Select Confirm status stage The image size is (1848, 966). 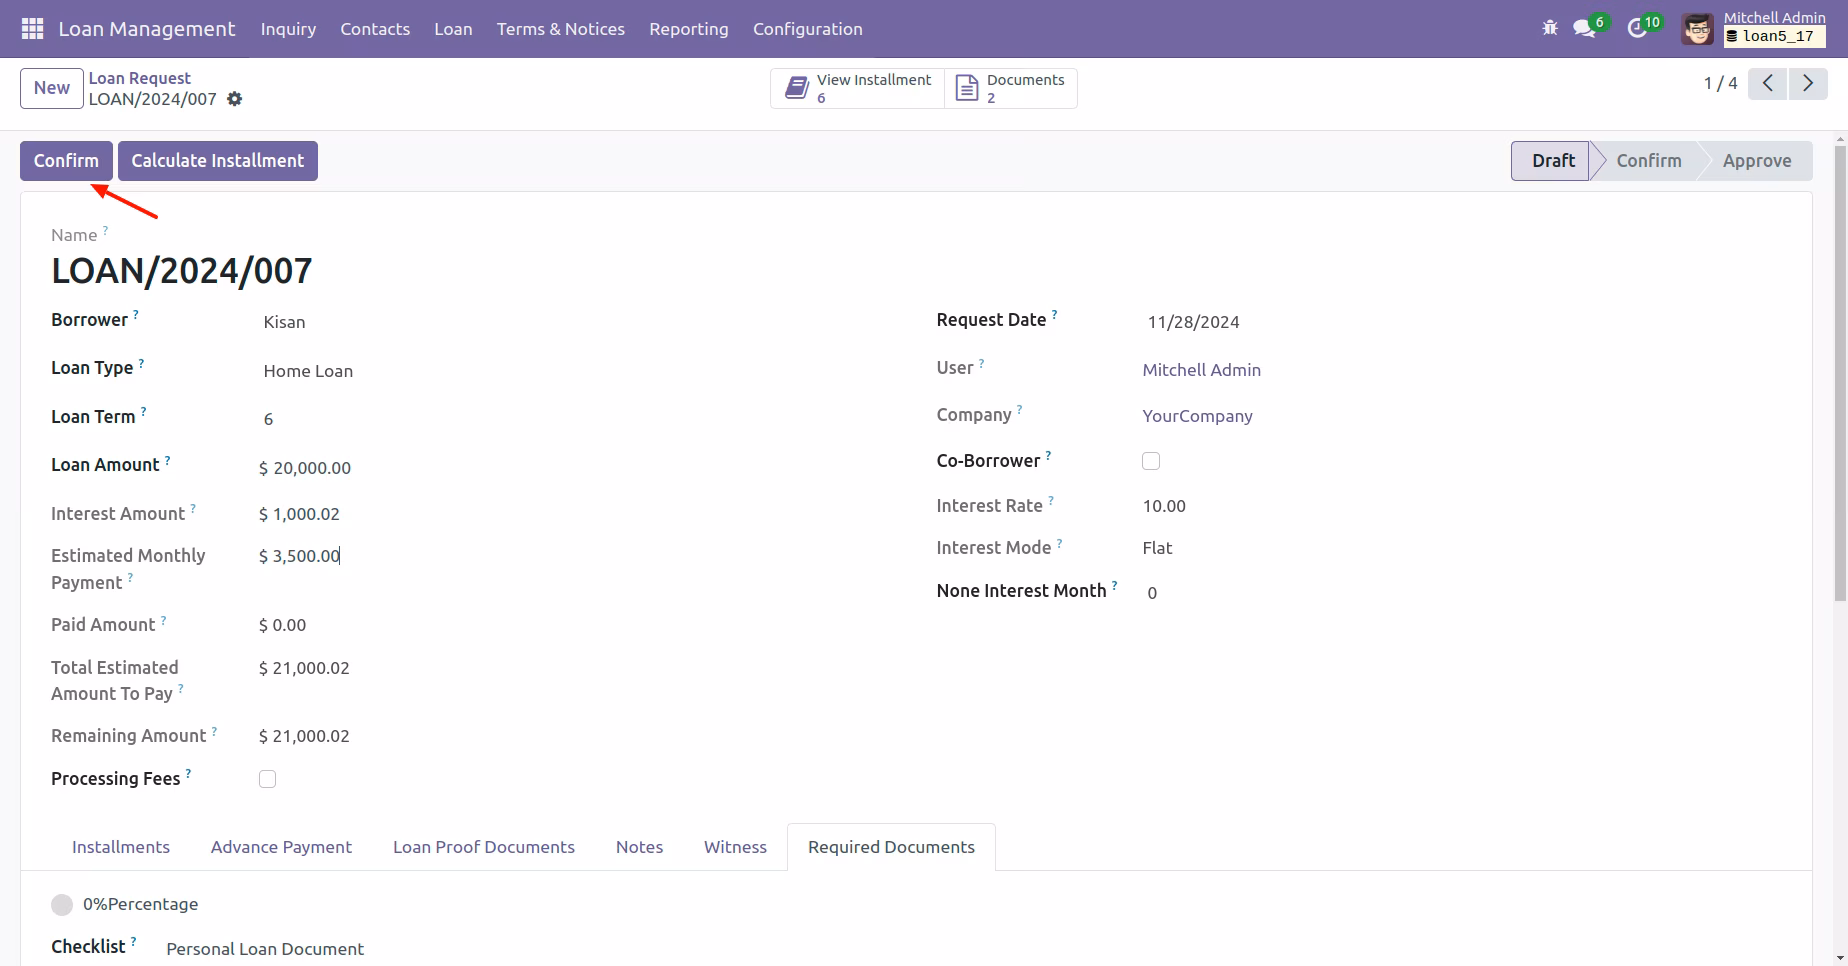tap(1648, 161)
